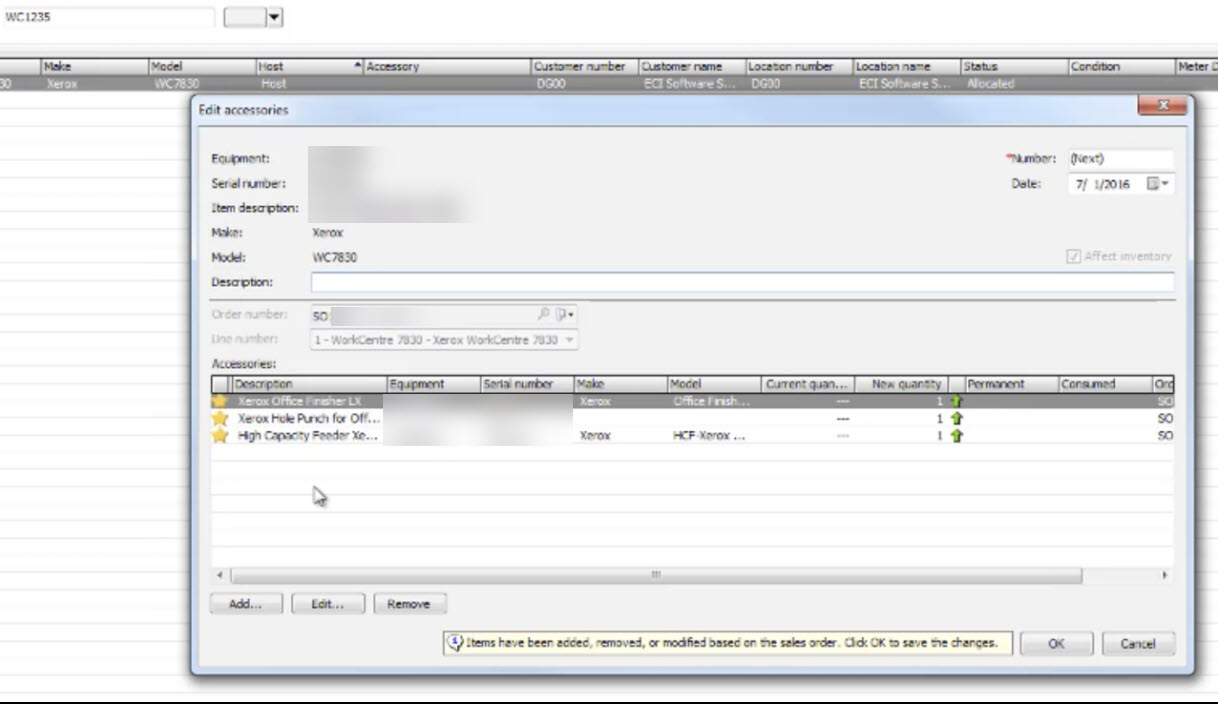This screenshot has height=704, width=1218.
Task: Click the Edit... button
Action: coord(328,604)
